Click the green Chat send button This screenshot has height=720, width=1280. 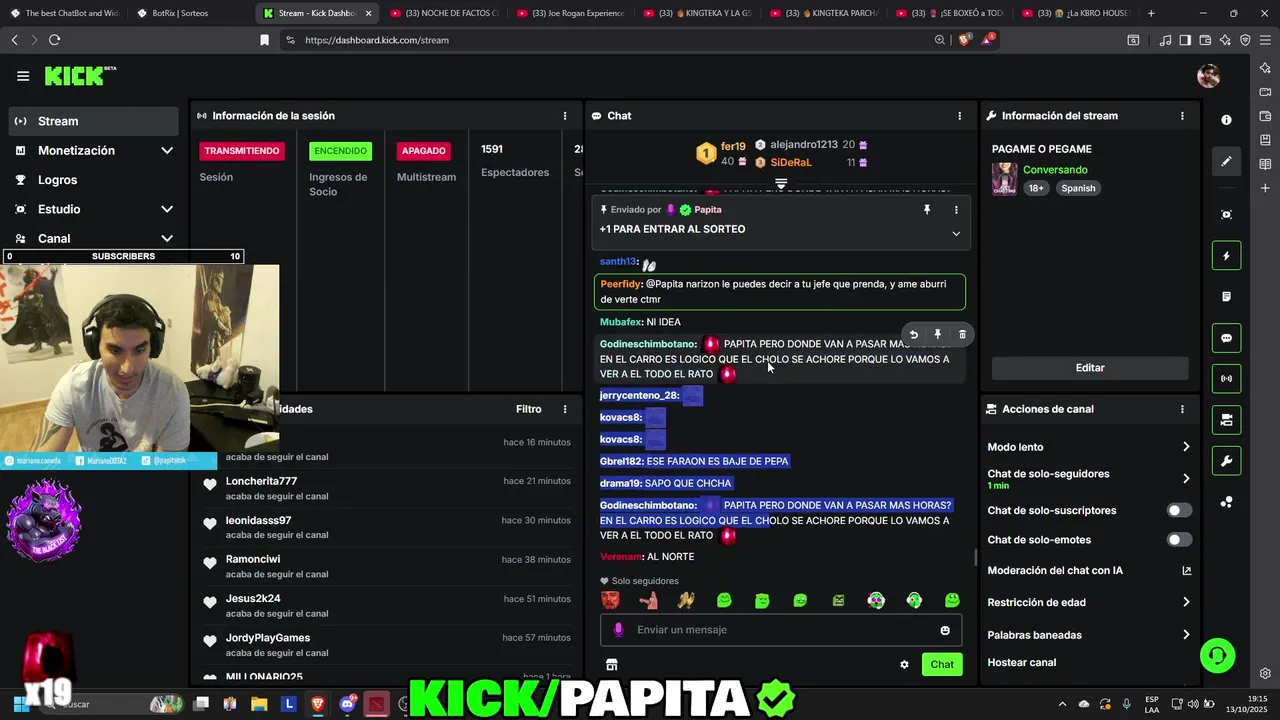click(x=942, y=664)
